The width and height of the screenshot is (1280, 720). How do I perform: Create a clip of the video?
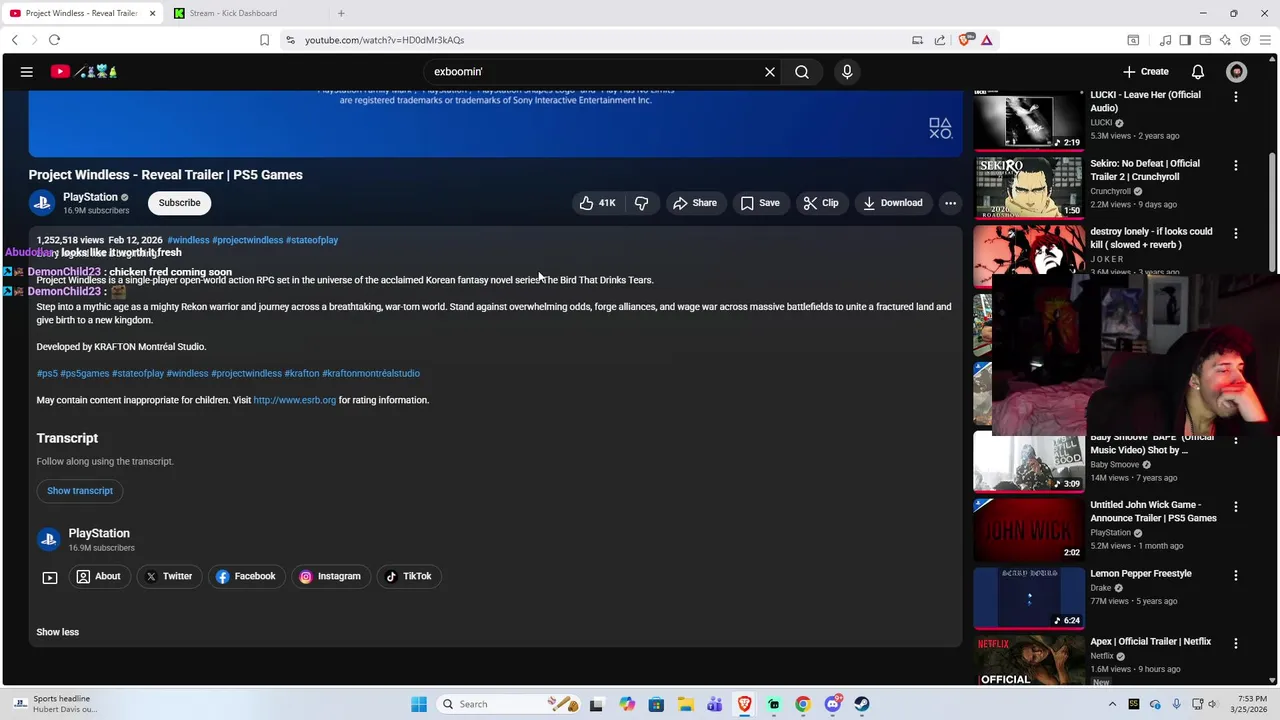(x=821, y=203)
